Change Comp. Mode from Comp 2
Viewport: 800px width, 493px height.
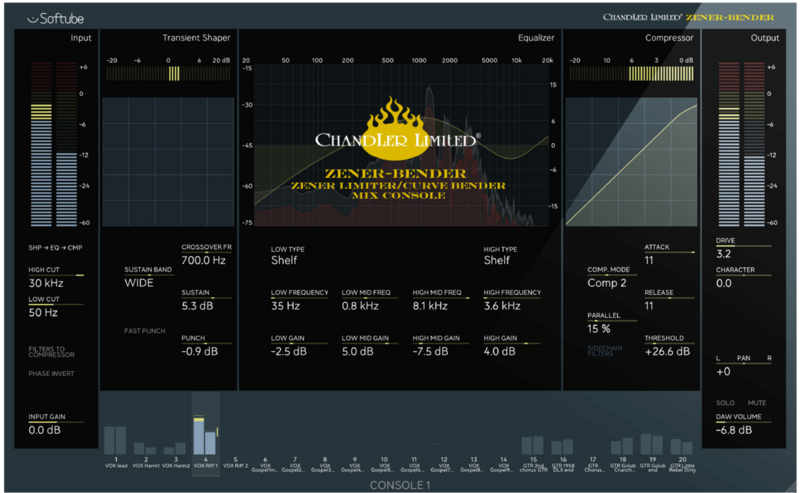pyautogui.click(x=608, y=283)
